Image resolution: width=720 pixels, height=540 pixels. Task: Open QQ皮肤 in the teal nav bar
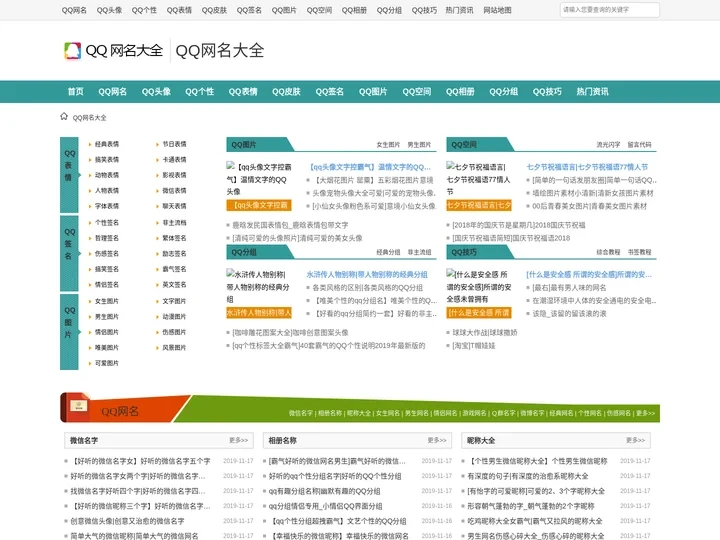coord(286,91)
